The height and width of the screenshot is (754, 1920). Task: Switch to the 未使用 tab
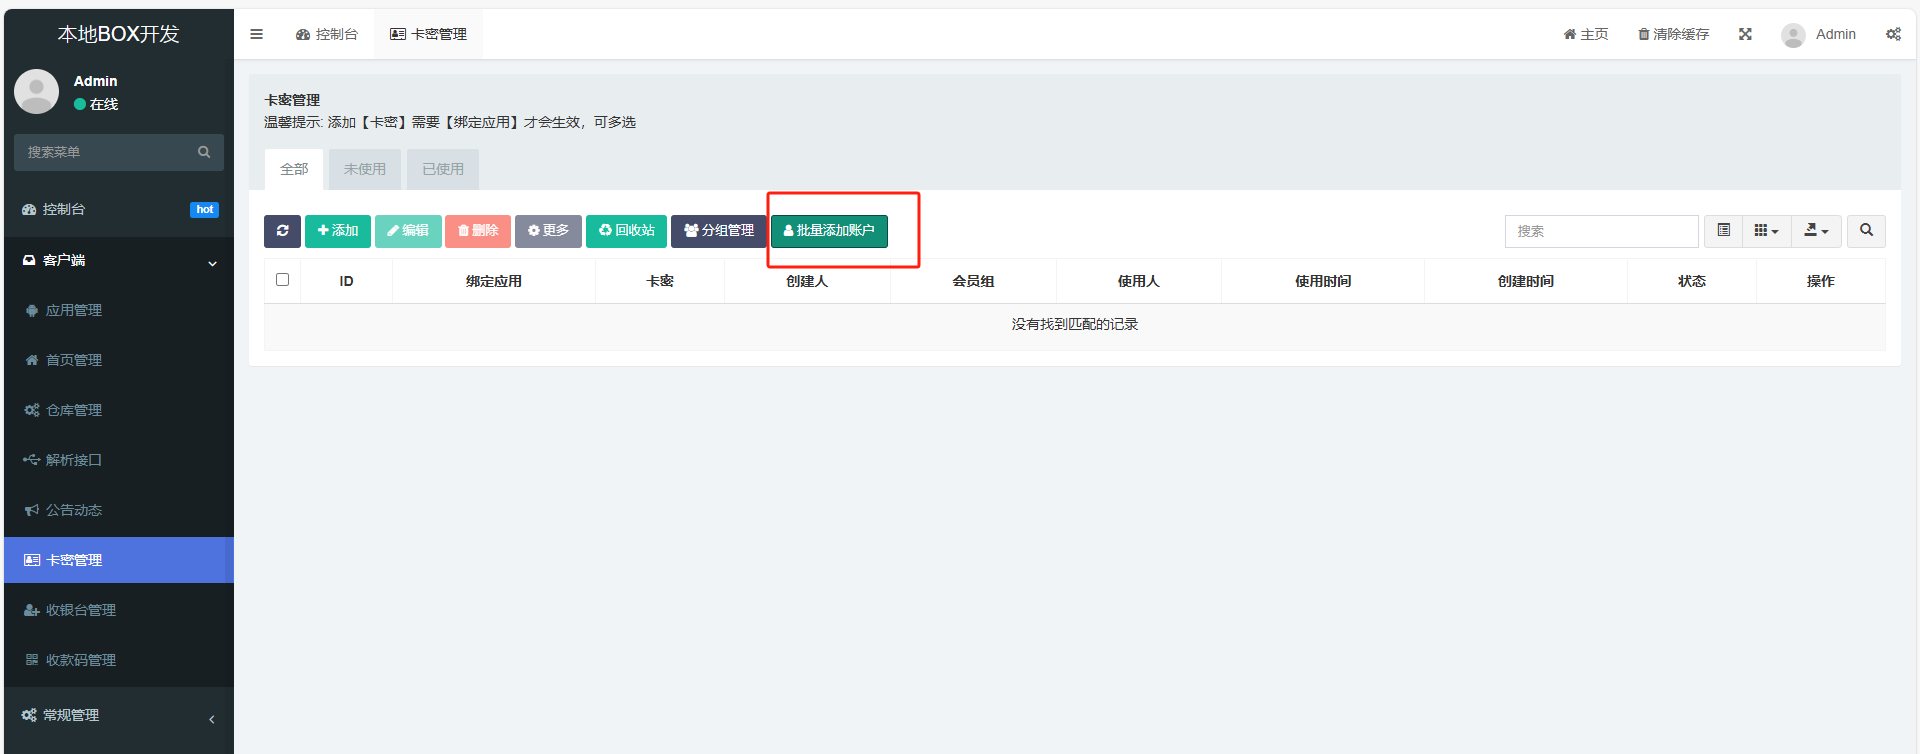365,170
